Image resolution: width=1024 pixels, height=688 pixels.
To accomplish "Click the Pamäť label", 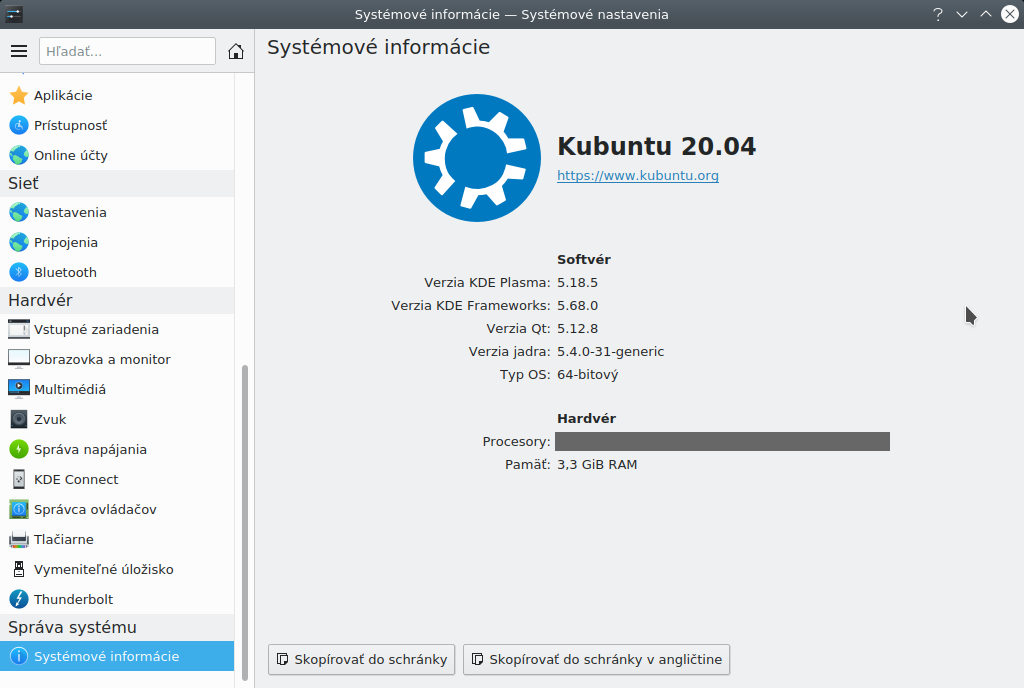I will click(x=528, y=465).
